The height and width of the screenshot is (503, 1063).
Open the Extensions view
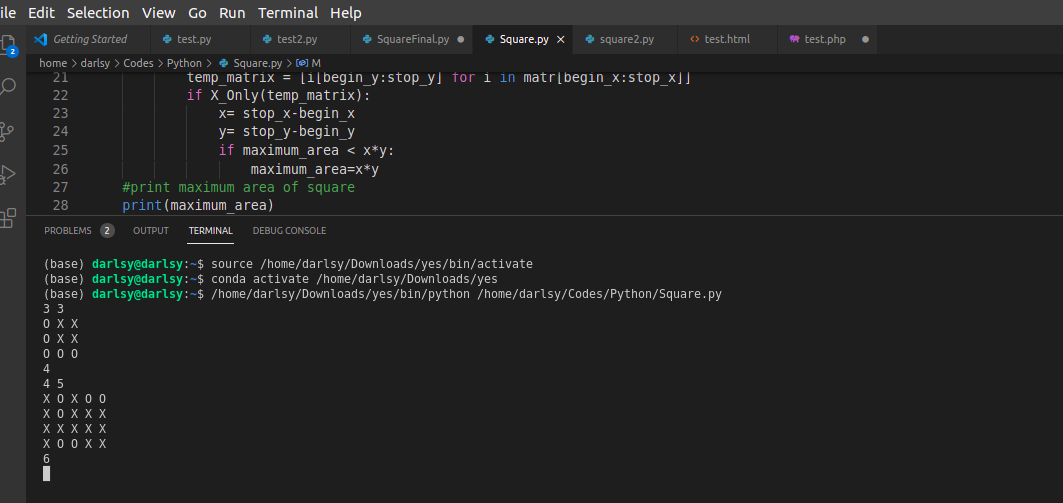coord(9,217)
